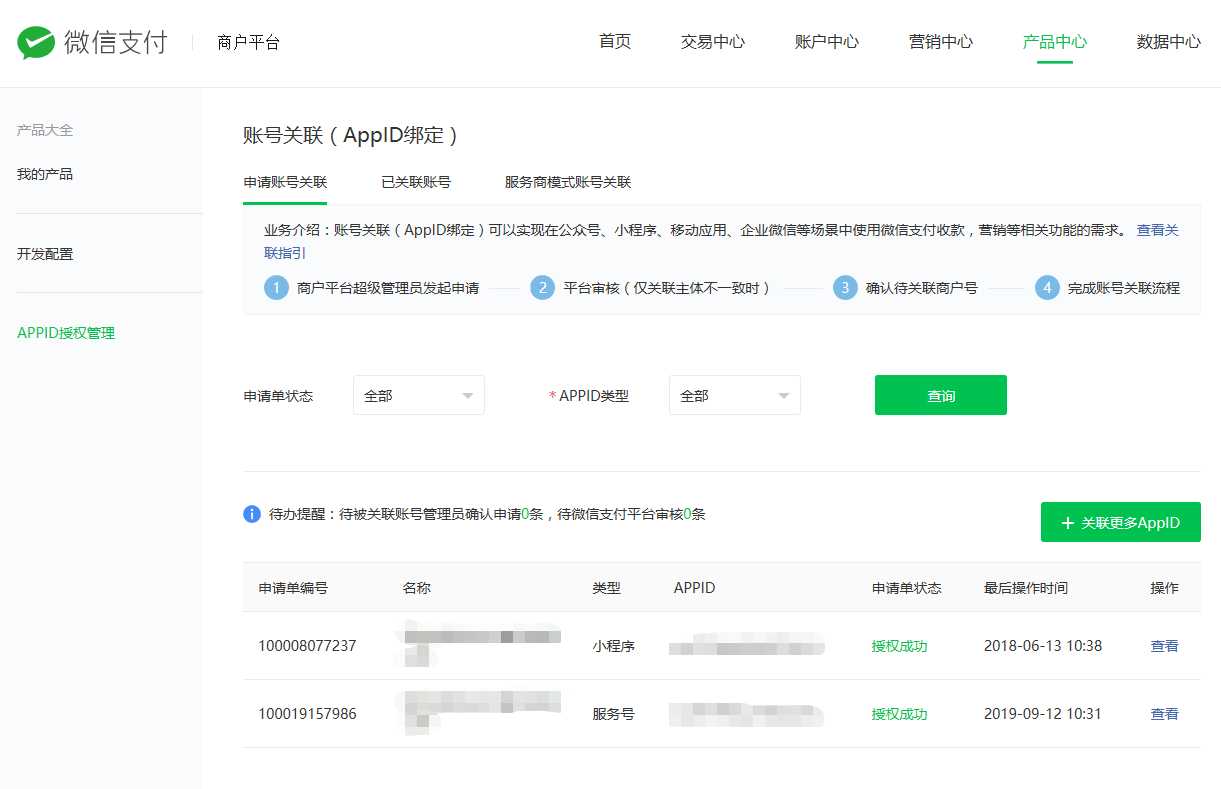Click timestamp 2018-06-13 10:38

click(x=1043, y=646)
